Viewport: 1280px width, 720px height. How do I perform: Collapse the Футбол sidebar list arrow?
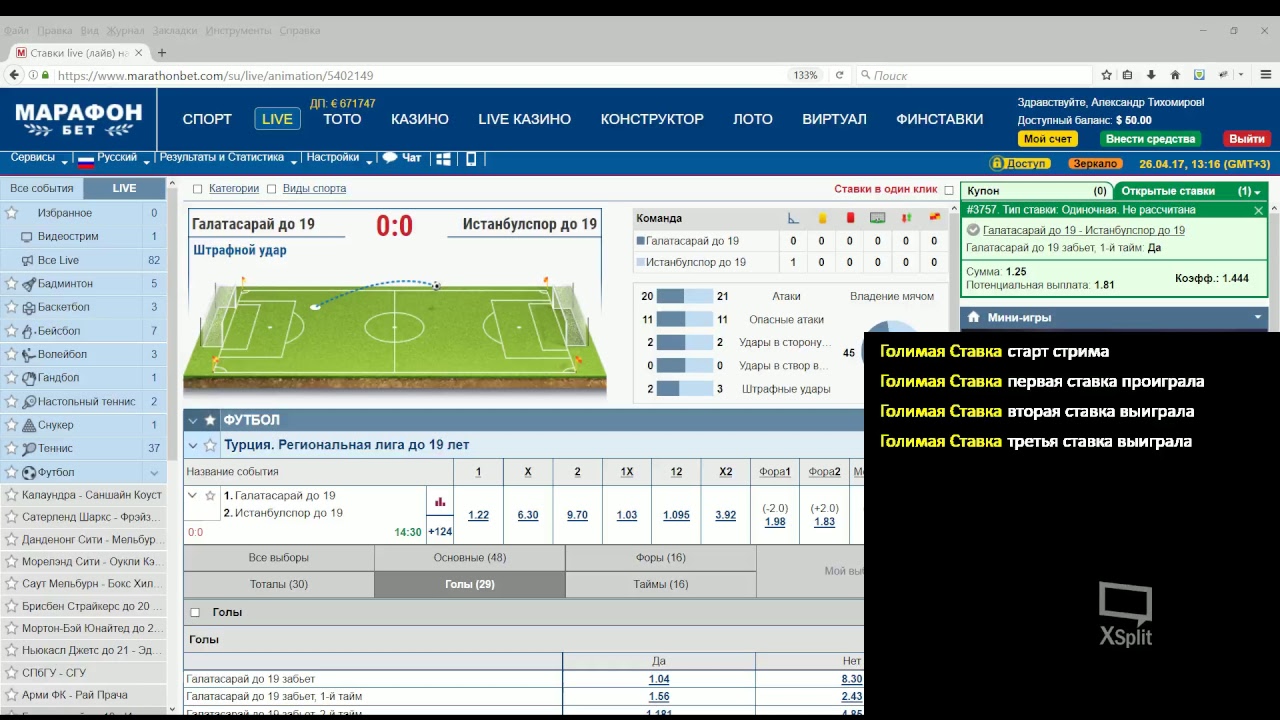[154, 473]
